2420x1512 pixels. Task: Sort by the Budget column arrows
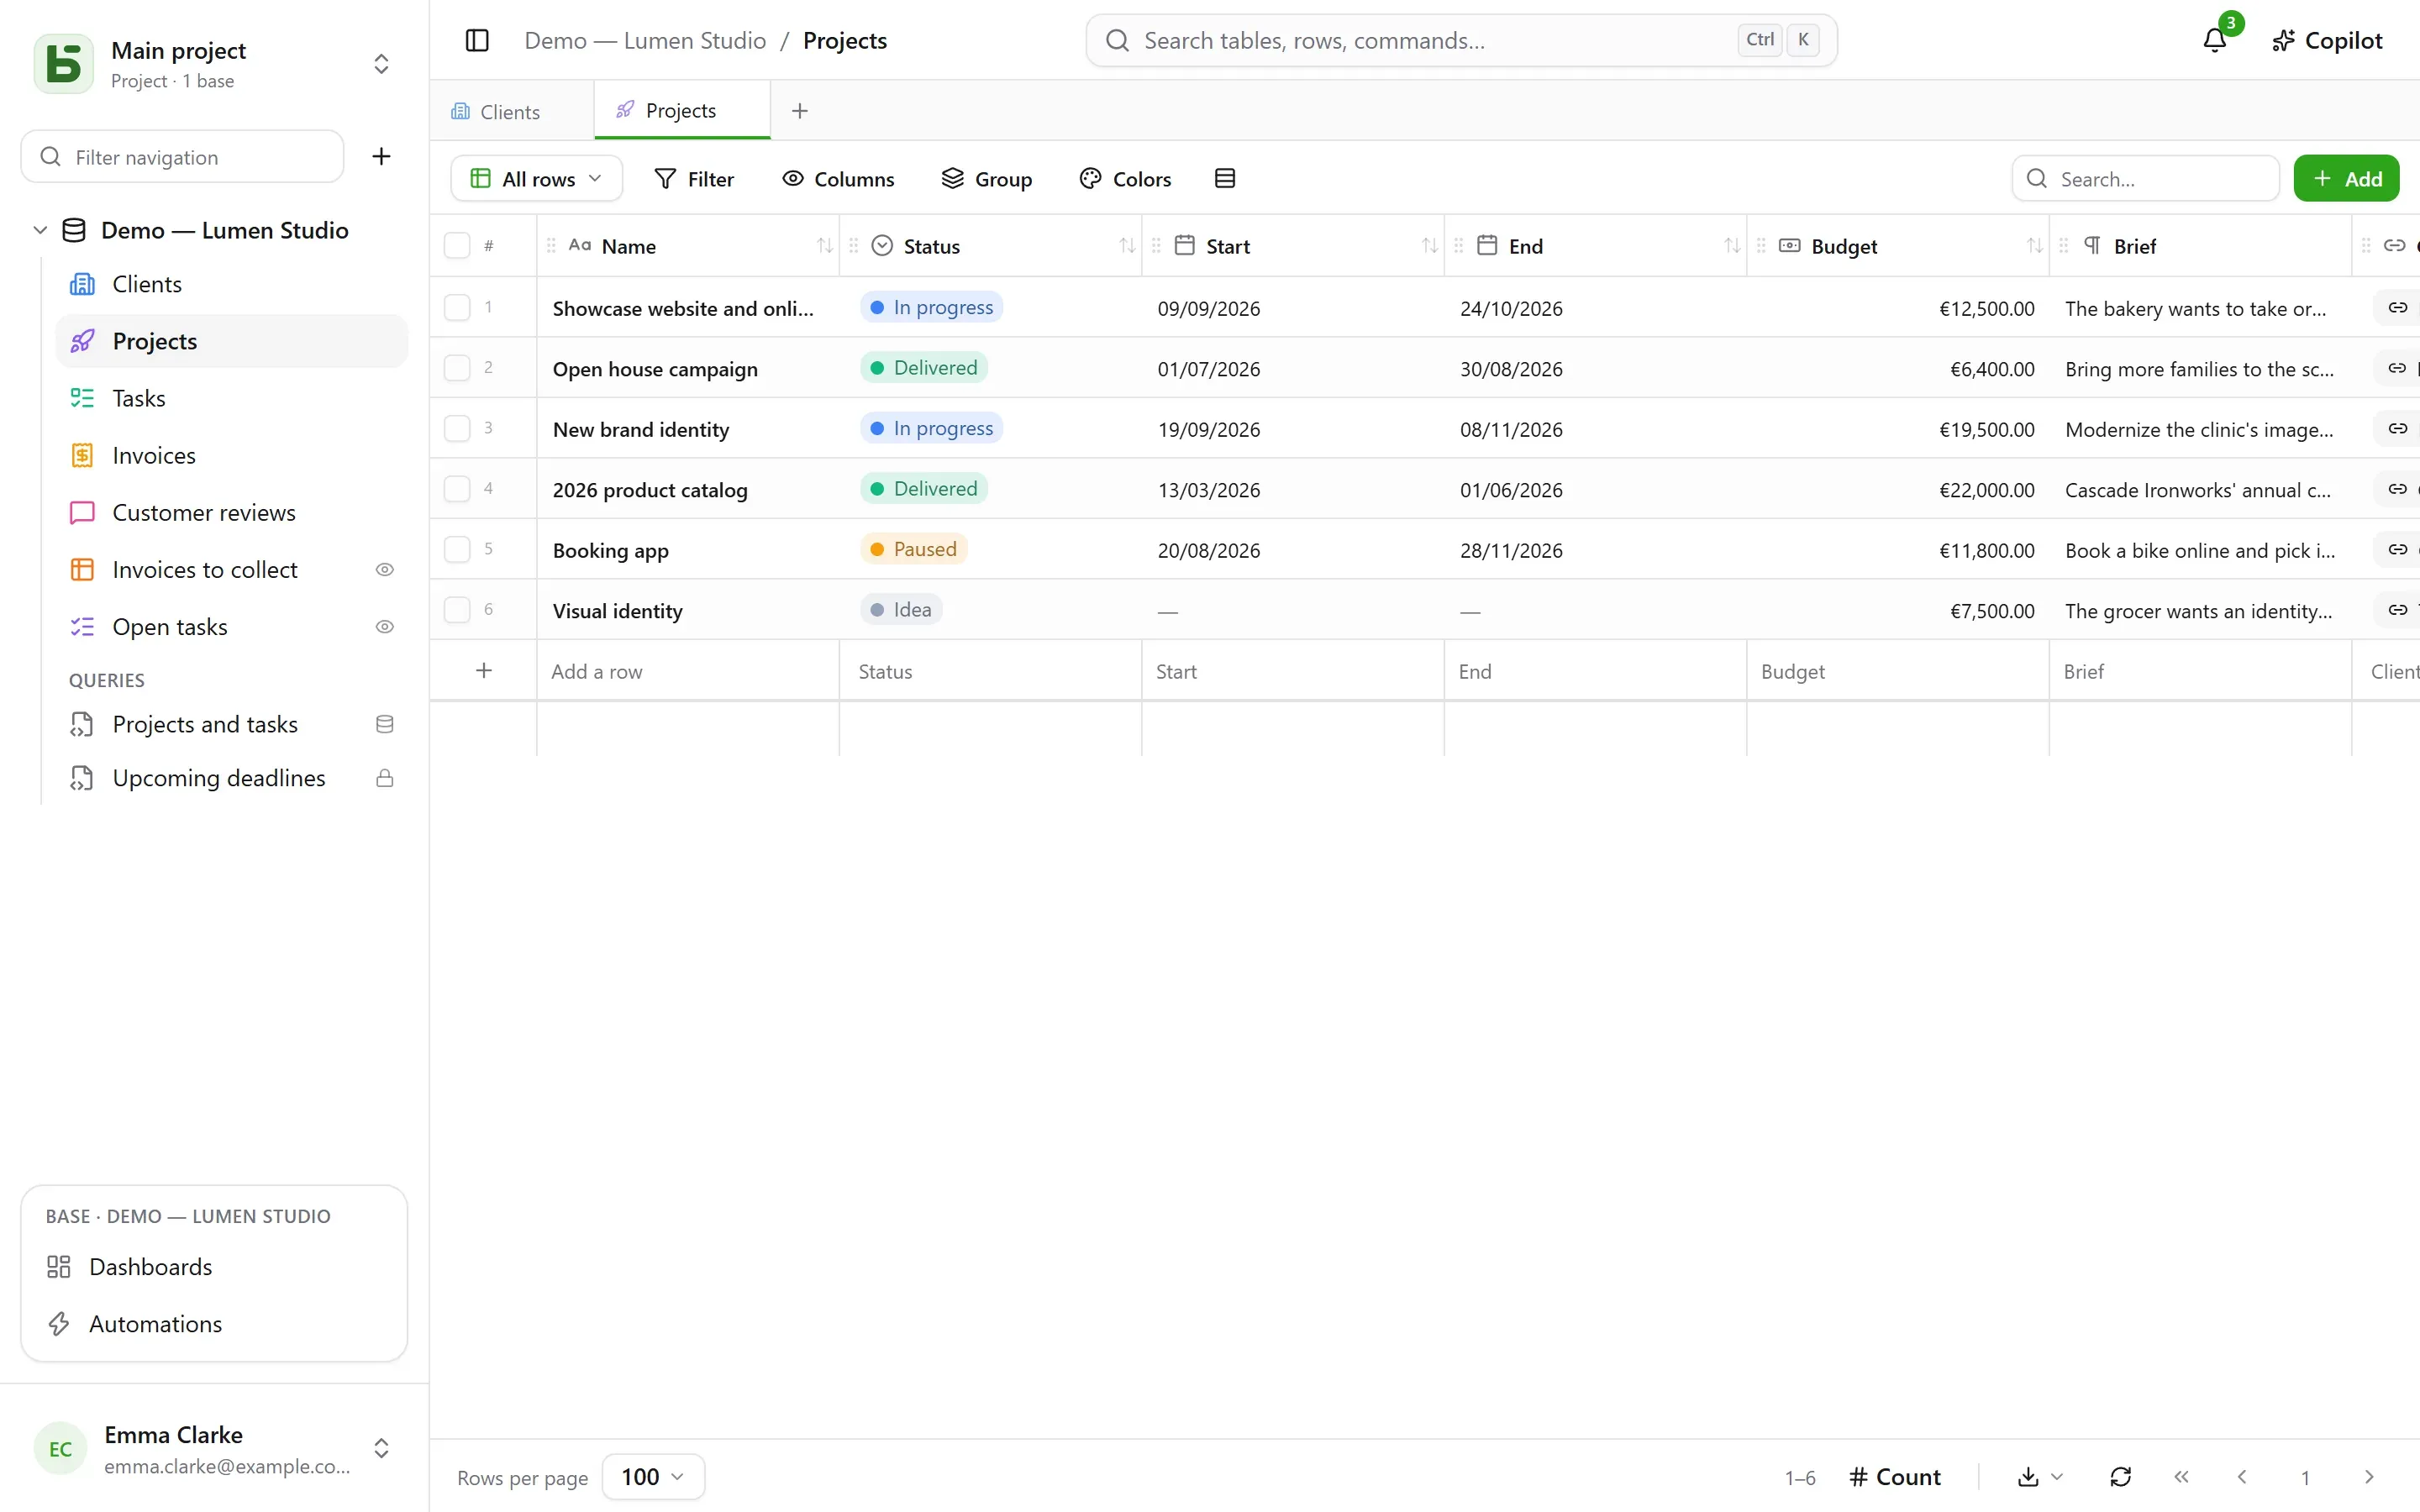[2034, 246]
